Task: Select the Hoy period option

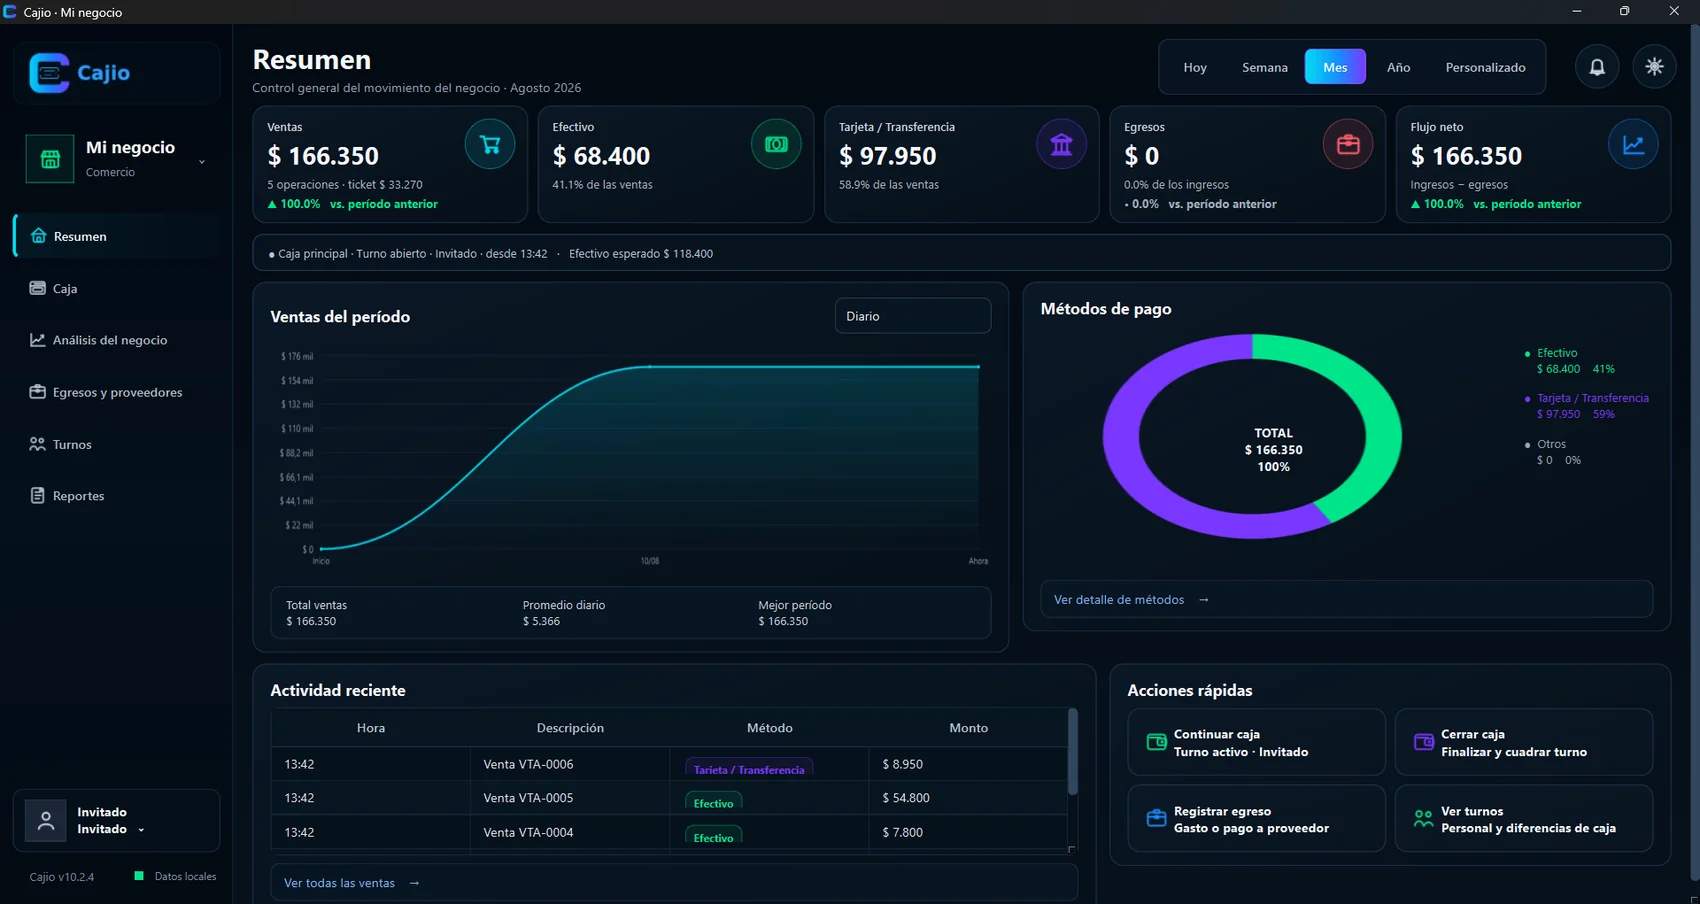Action: (x=1195, y=67)
